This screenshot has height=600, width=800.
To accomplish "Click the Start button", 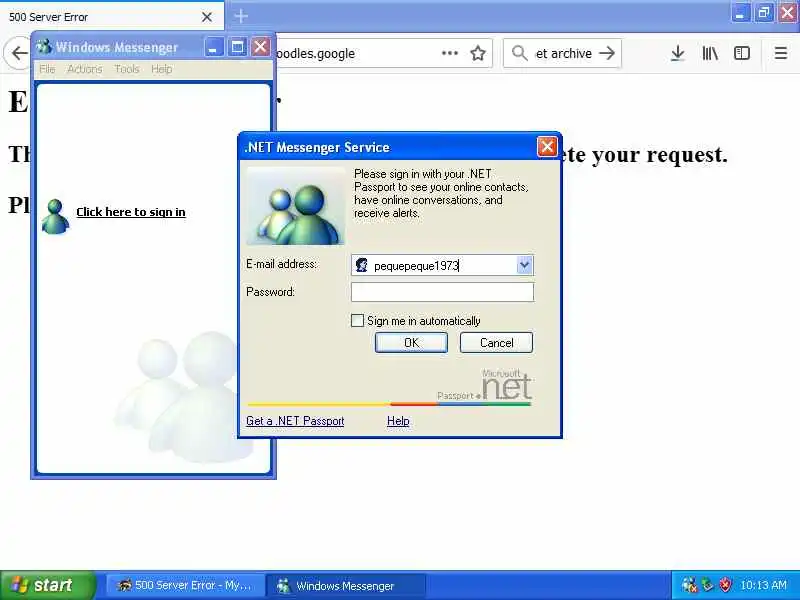I will click(47, 585).
